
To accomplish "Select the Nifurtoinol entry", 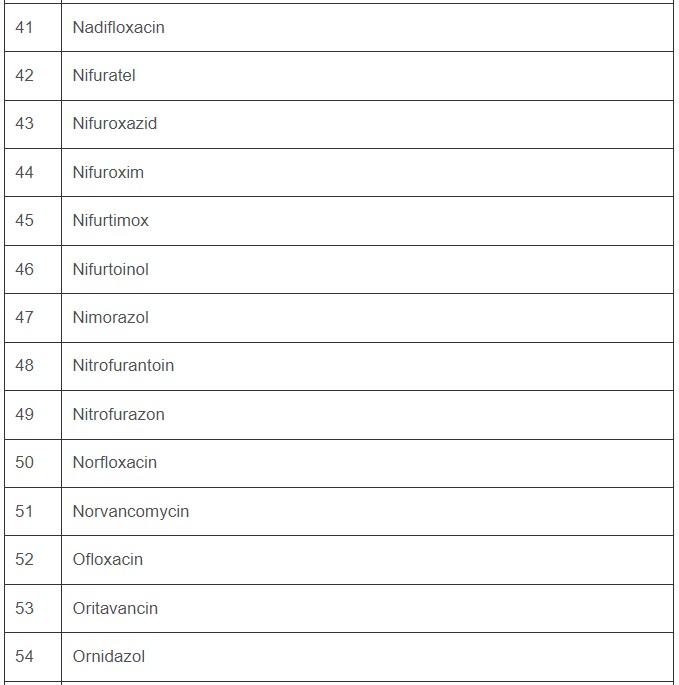I will coord(110,269).
